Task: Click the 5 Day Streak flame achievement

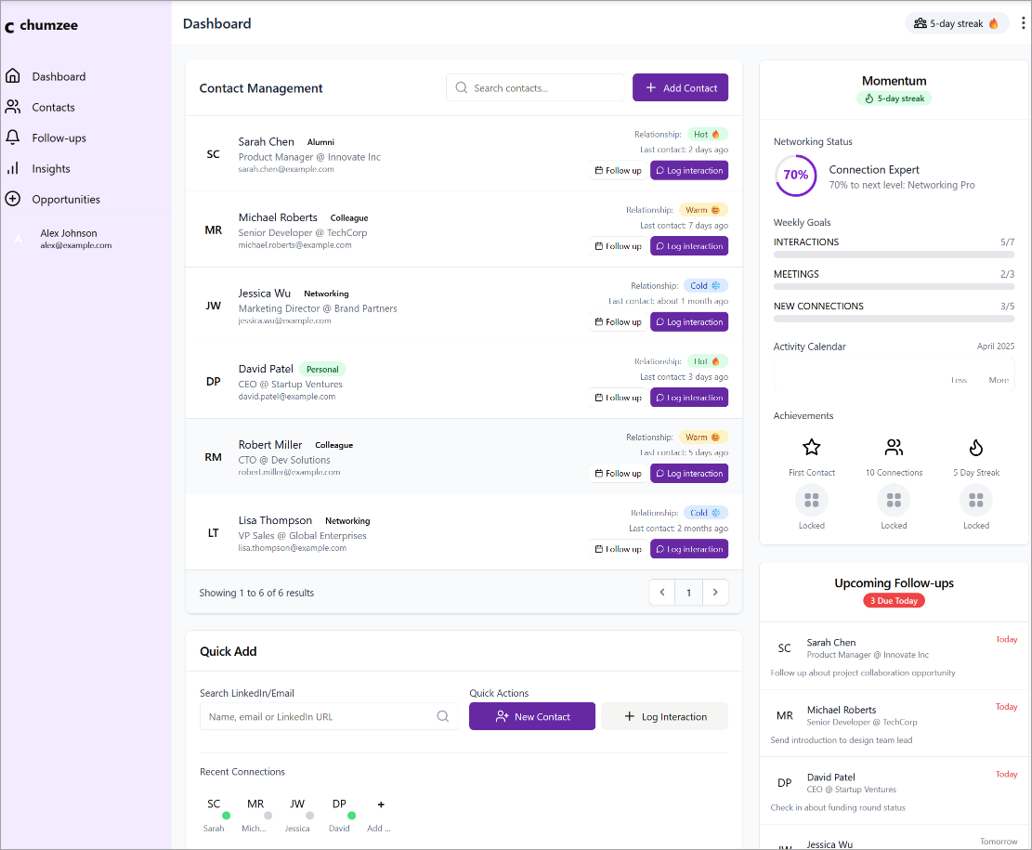Action: (x=976, y=447)
